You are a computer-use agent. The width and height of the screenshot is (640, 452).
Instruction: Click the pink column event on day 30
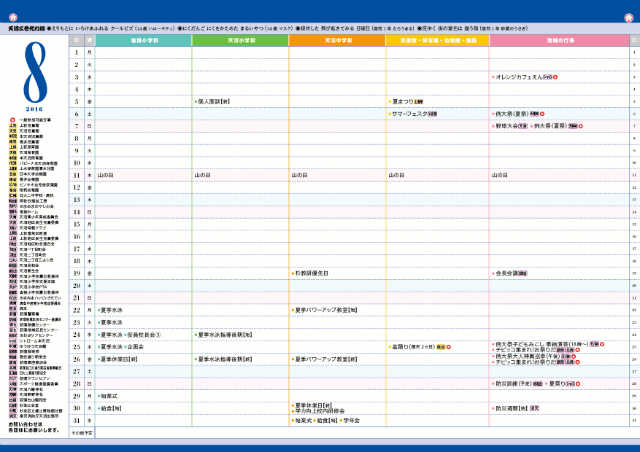(516, 408)
